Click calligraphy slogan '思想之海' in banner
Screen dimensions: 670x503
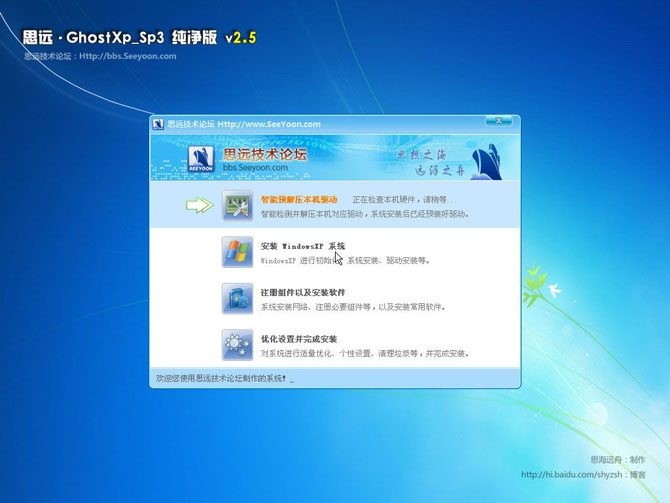pyautogui.click(x=421, y=154)
